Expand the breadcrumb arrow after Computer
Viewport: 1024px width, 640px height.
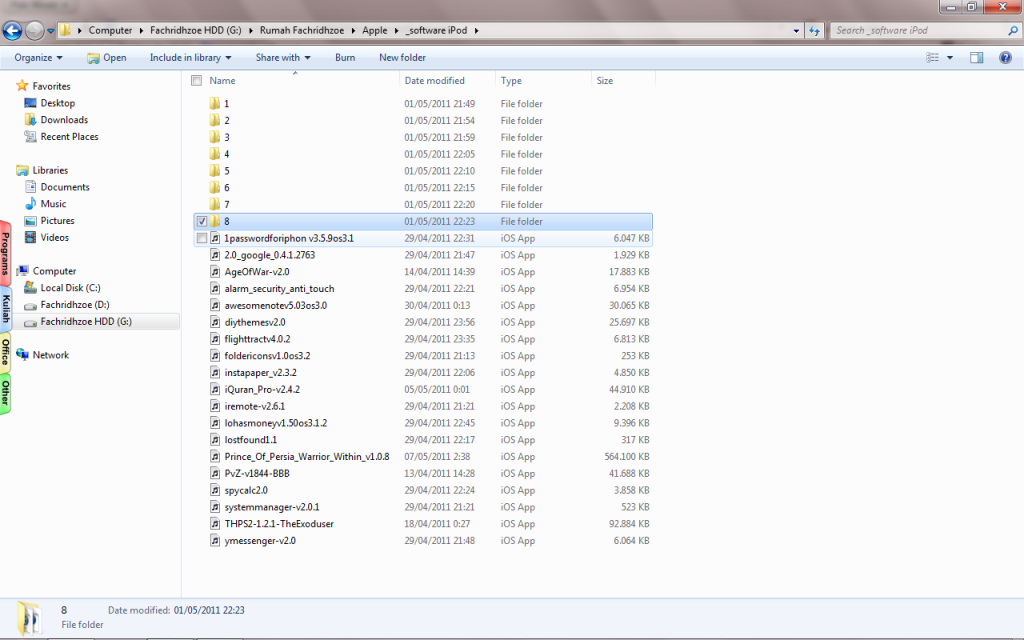click(x=141, y=31)
